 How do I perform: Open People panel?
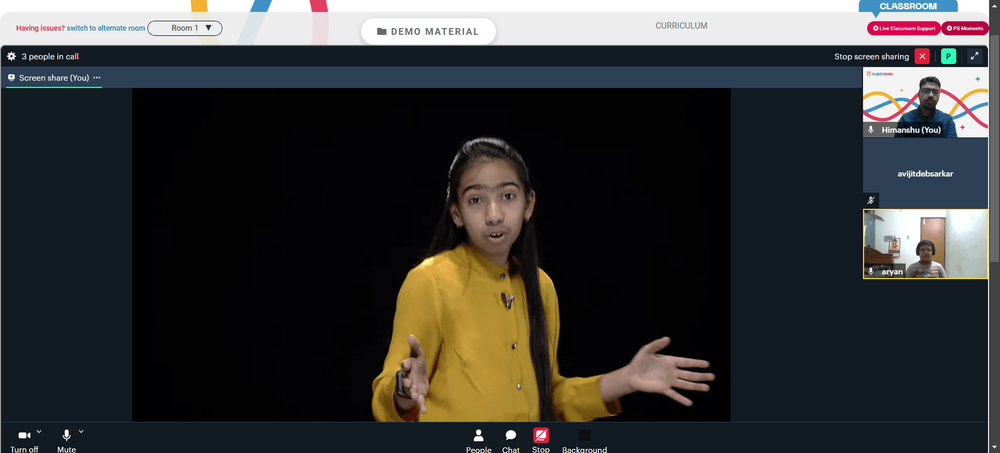(x=478, y=441)
